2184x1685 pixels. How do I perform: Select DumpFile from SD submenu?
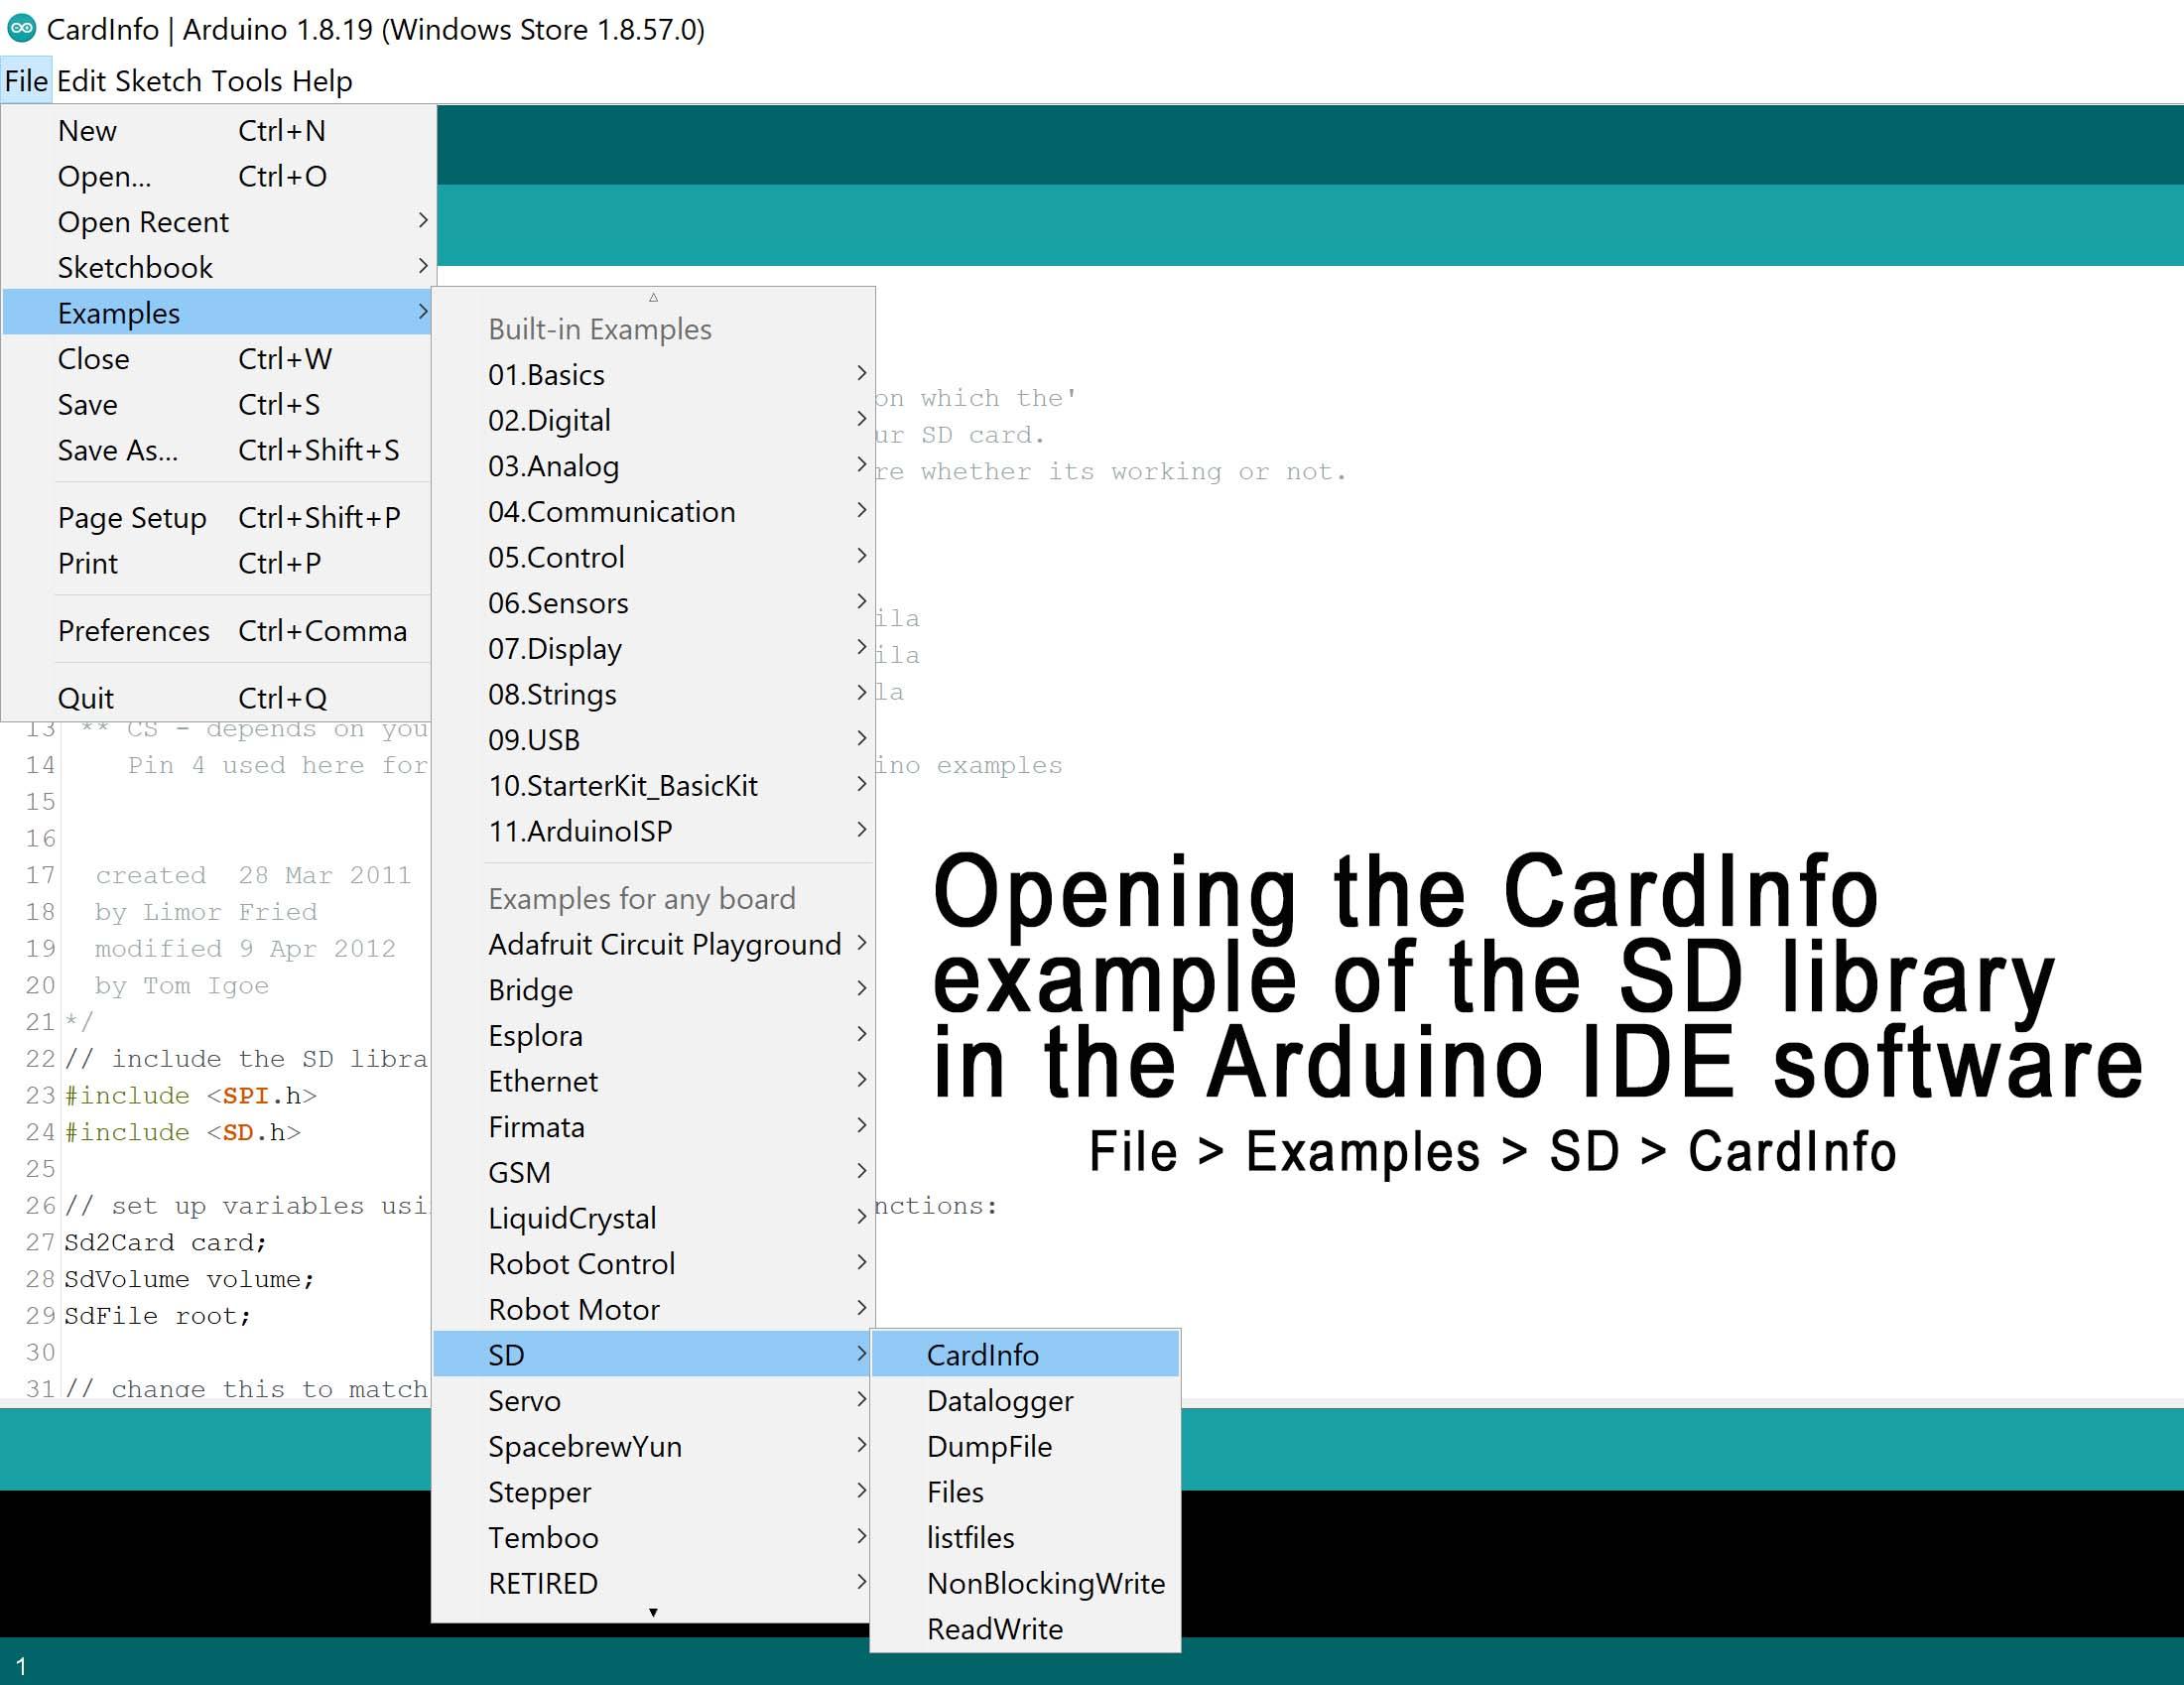[993, 1450]
